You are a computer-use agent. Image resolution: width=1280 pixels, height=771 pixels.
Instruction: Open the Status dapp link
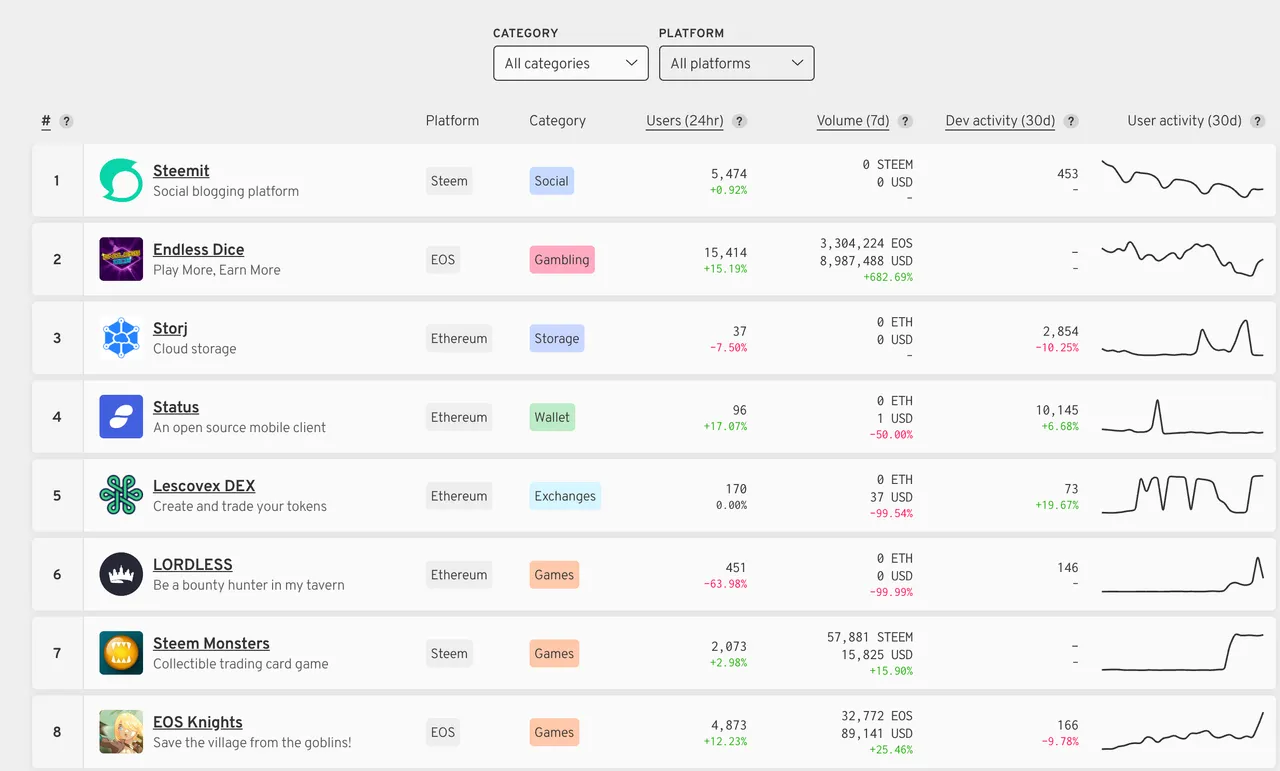coord(176,407)
